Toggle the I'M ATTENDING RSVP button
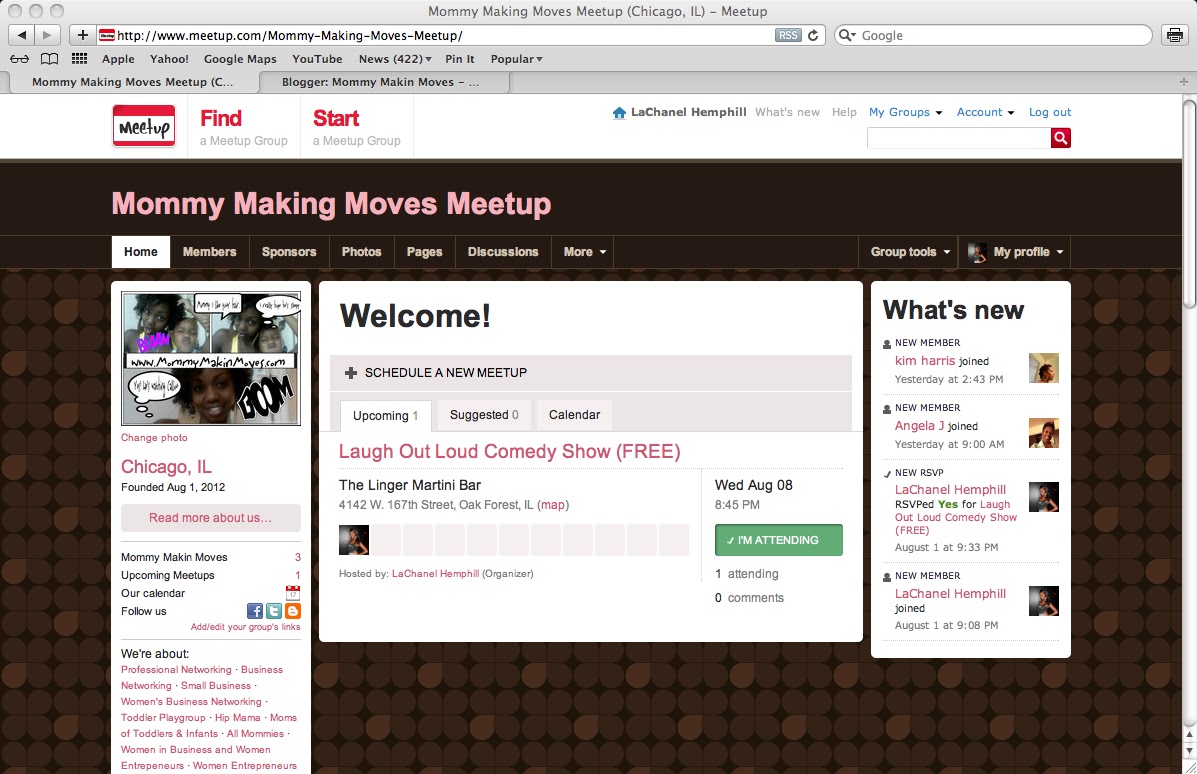 778,540
